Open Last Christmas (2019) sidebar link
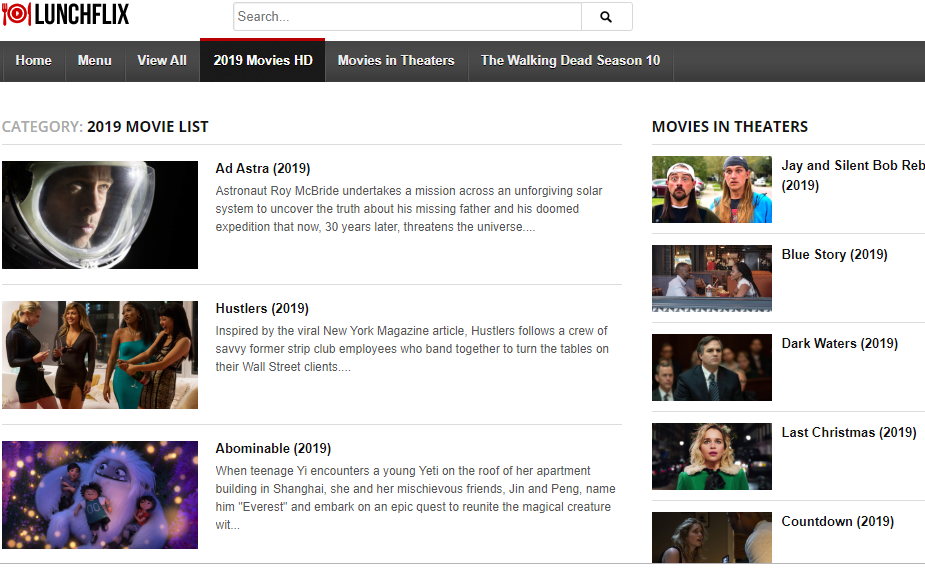Viewport: 925px width, 568px height. (x=849, y=433)
